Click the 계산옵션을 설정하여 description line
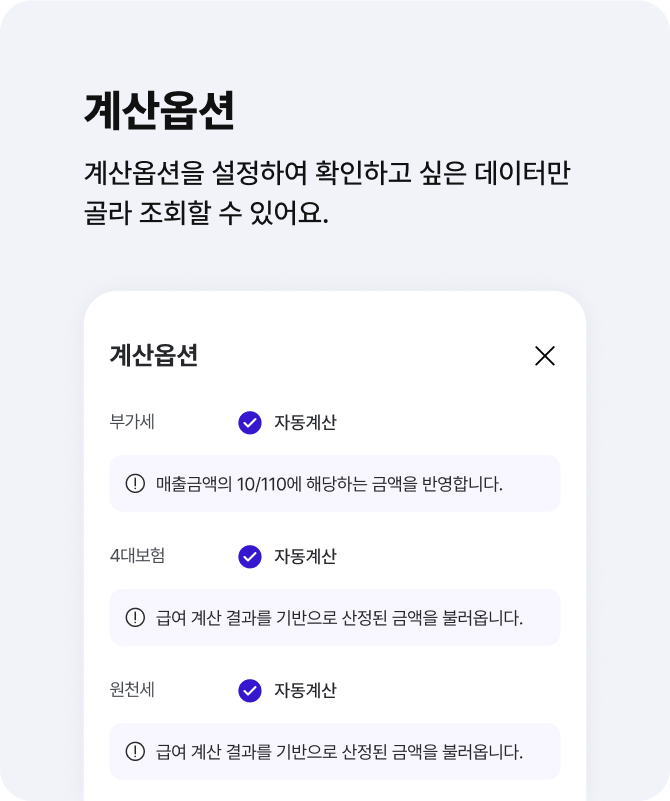 327,171
